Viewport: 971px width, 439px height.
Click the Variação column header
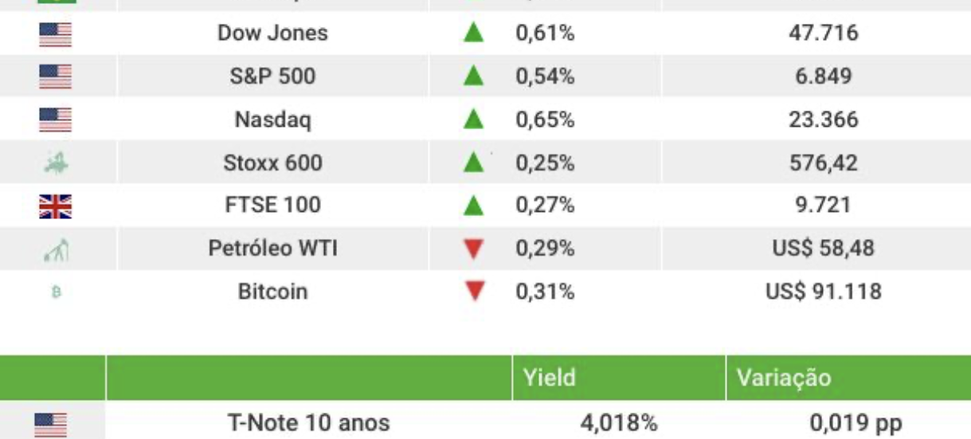pyautogui.click(x=784, y=378)
